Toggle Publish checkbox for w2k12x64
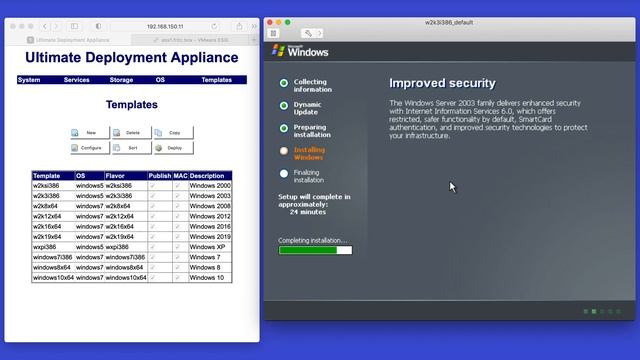This screenshot has height=360, width=640. [153, 216]
